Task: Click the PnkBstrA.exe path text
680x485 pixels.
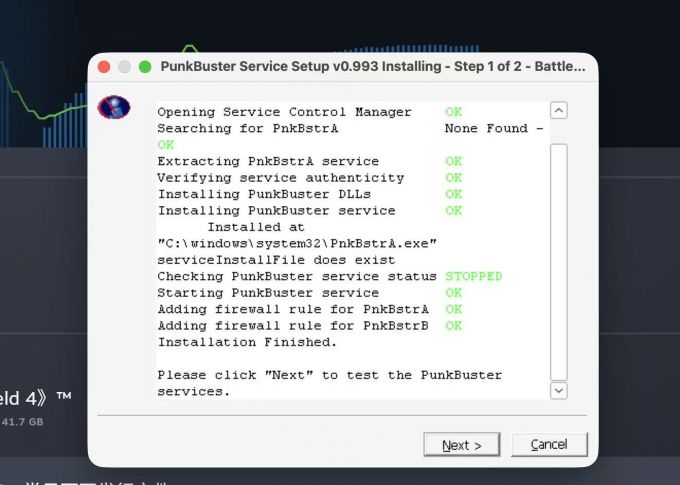Action: (297, 244)
